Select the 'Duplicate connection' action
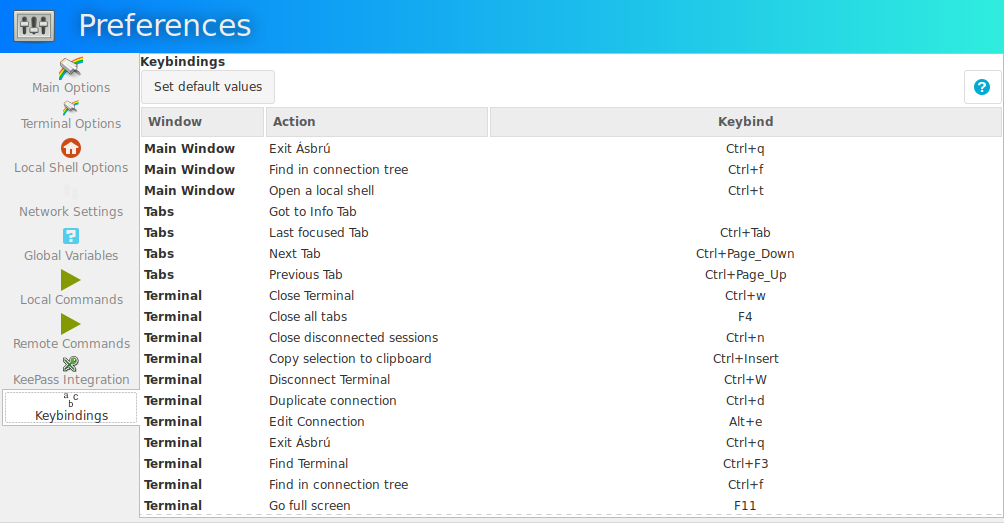 [x=332, y=401]
